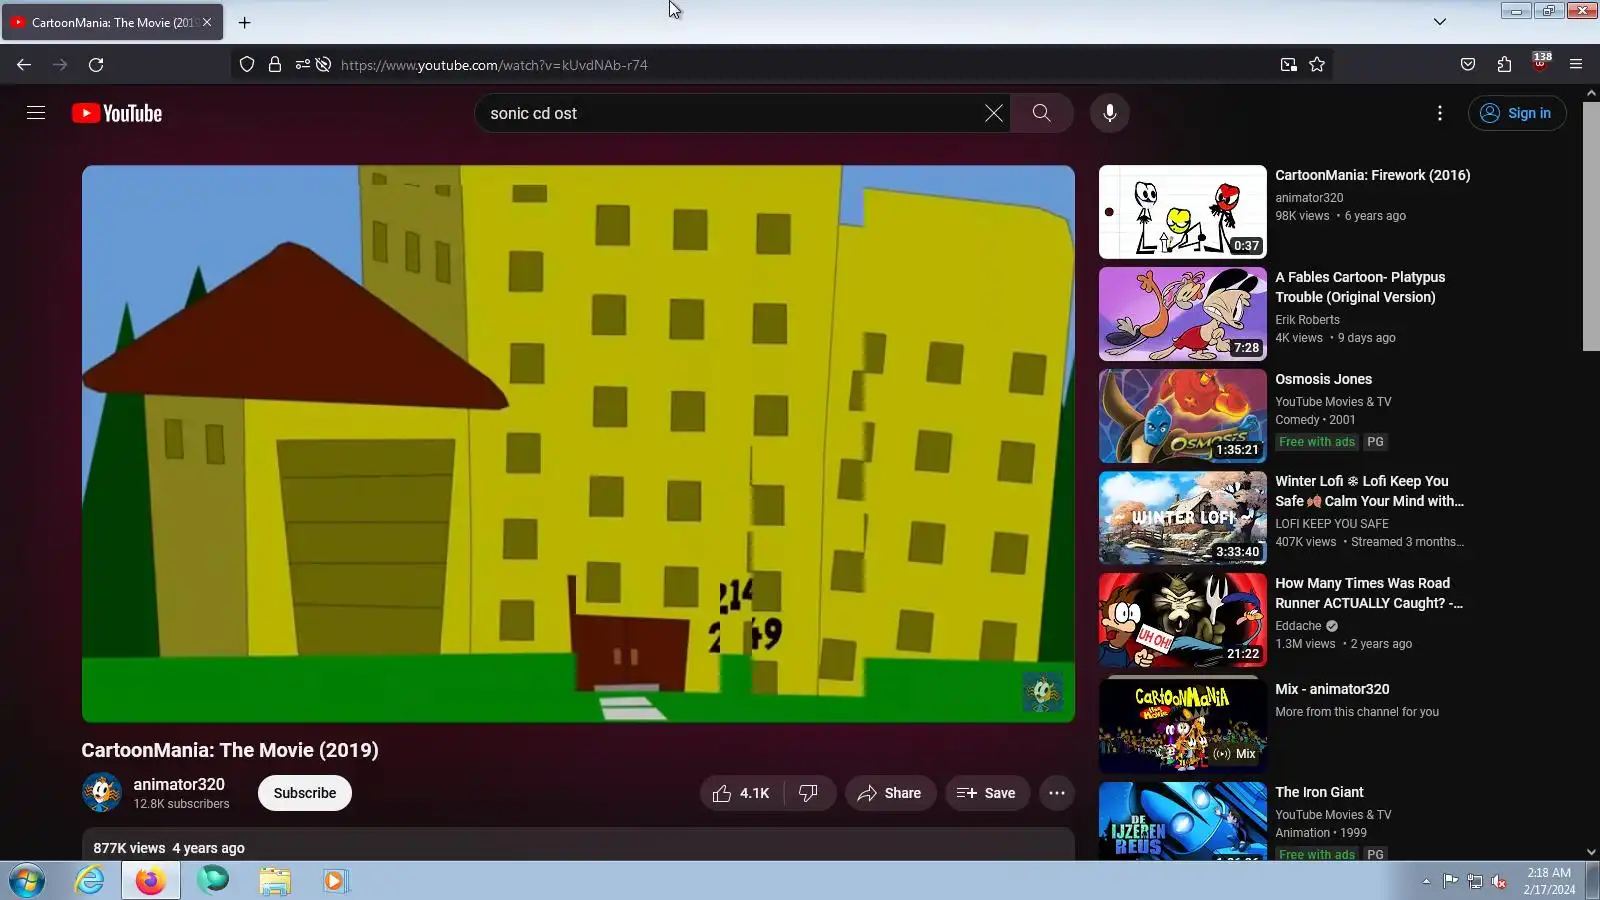
Task: Select the CartoonMania: The Movie tab
Action: point(112,22)
